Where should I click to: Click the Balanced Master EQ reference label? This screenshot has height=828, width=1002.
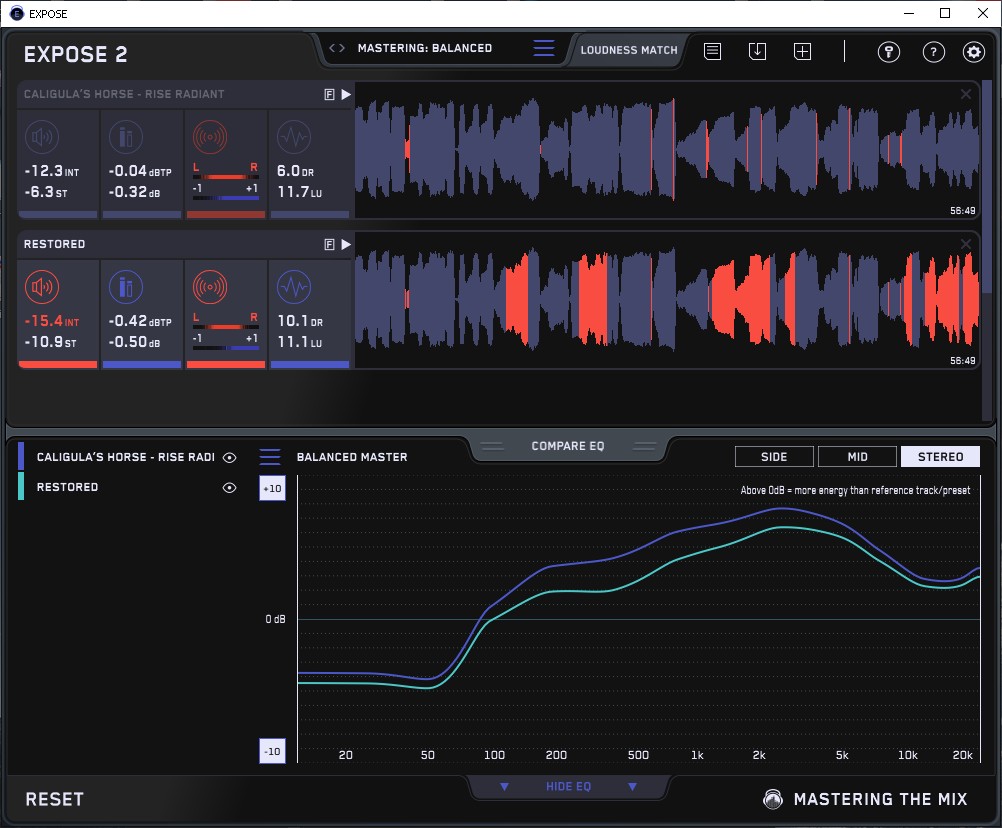[352, 457]
